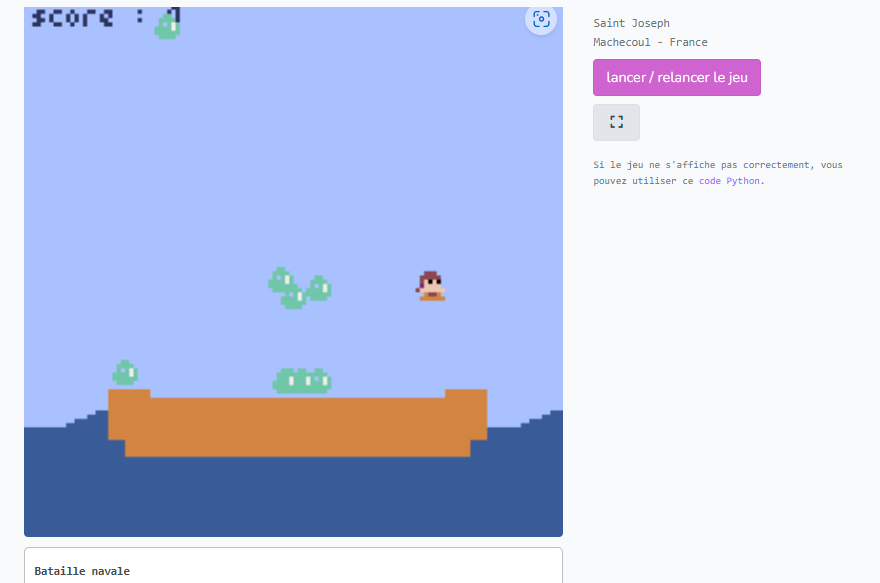
Task: Click the screenshot capture icon on game canvas
Action: (x=541, y=20)
